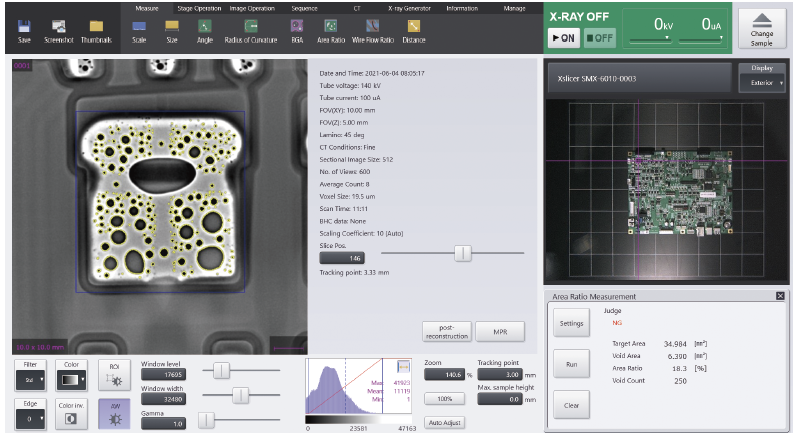The width and height of the screenshot is (793, 440).
Task: Click the Xslicer SMX-6010-0003 title
Action: click(597, 79)
